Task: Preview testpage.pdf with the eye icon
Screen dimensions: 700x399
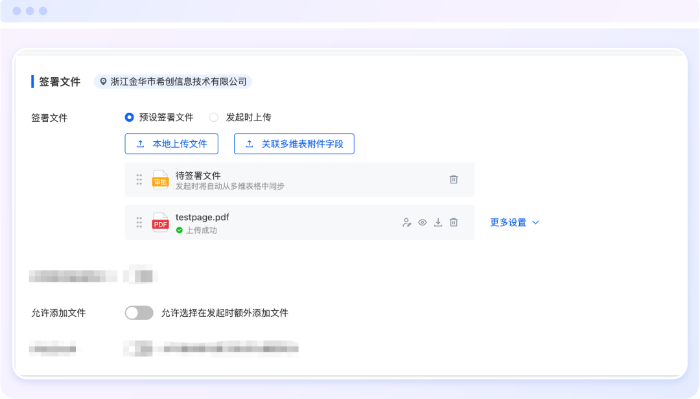Action: click(x=422, y=222)
